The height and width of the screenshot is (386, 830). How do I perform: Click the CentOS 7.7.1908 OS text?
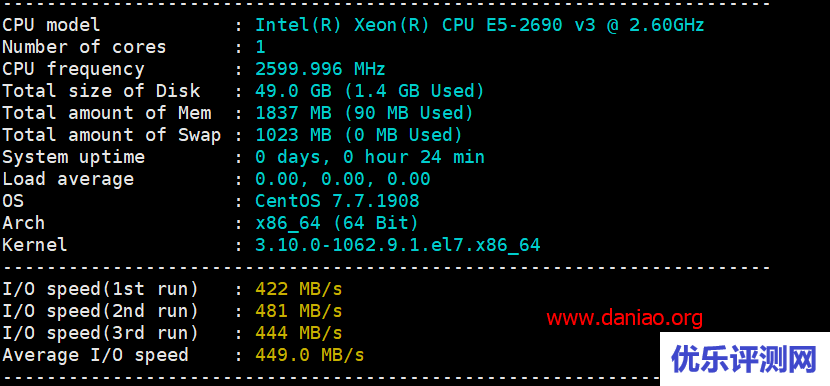pyautogui.click(x=337, y=201)
